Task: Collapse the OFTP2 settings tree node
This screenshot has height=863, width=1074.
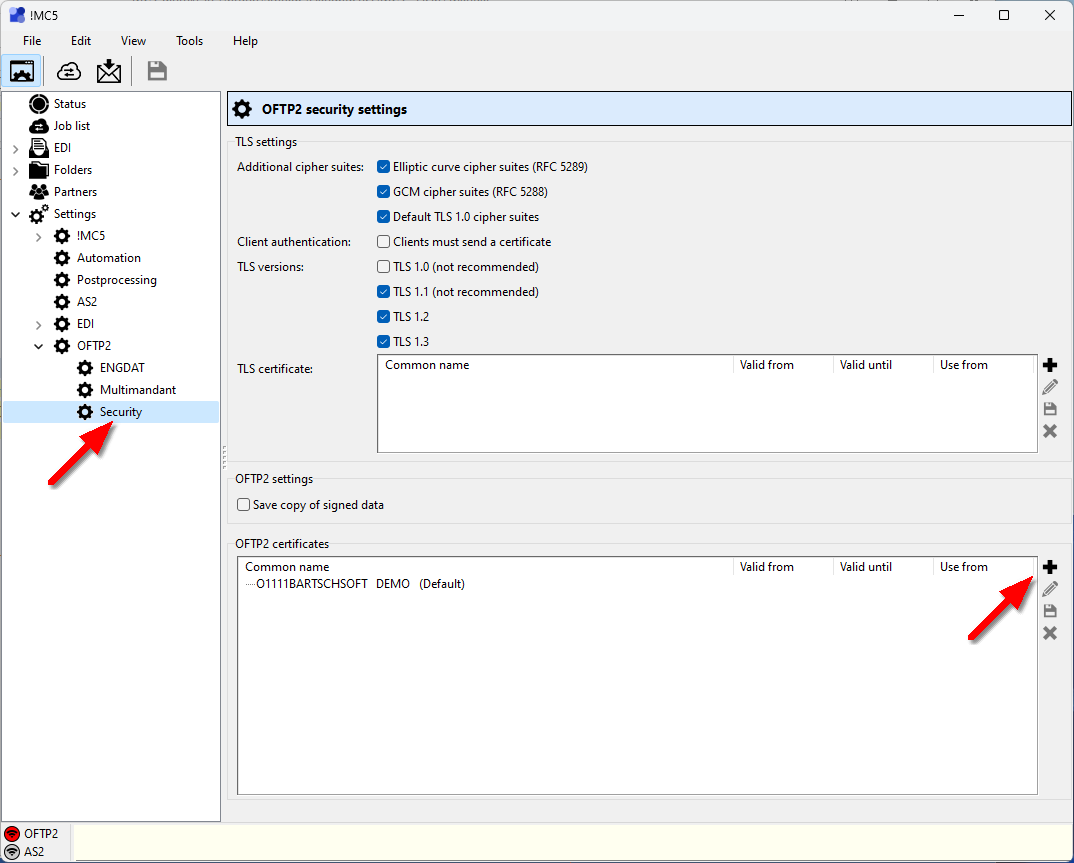Action: (x=38, y=346)
